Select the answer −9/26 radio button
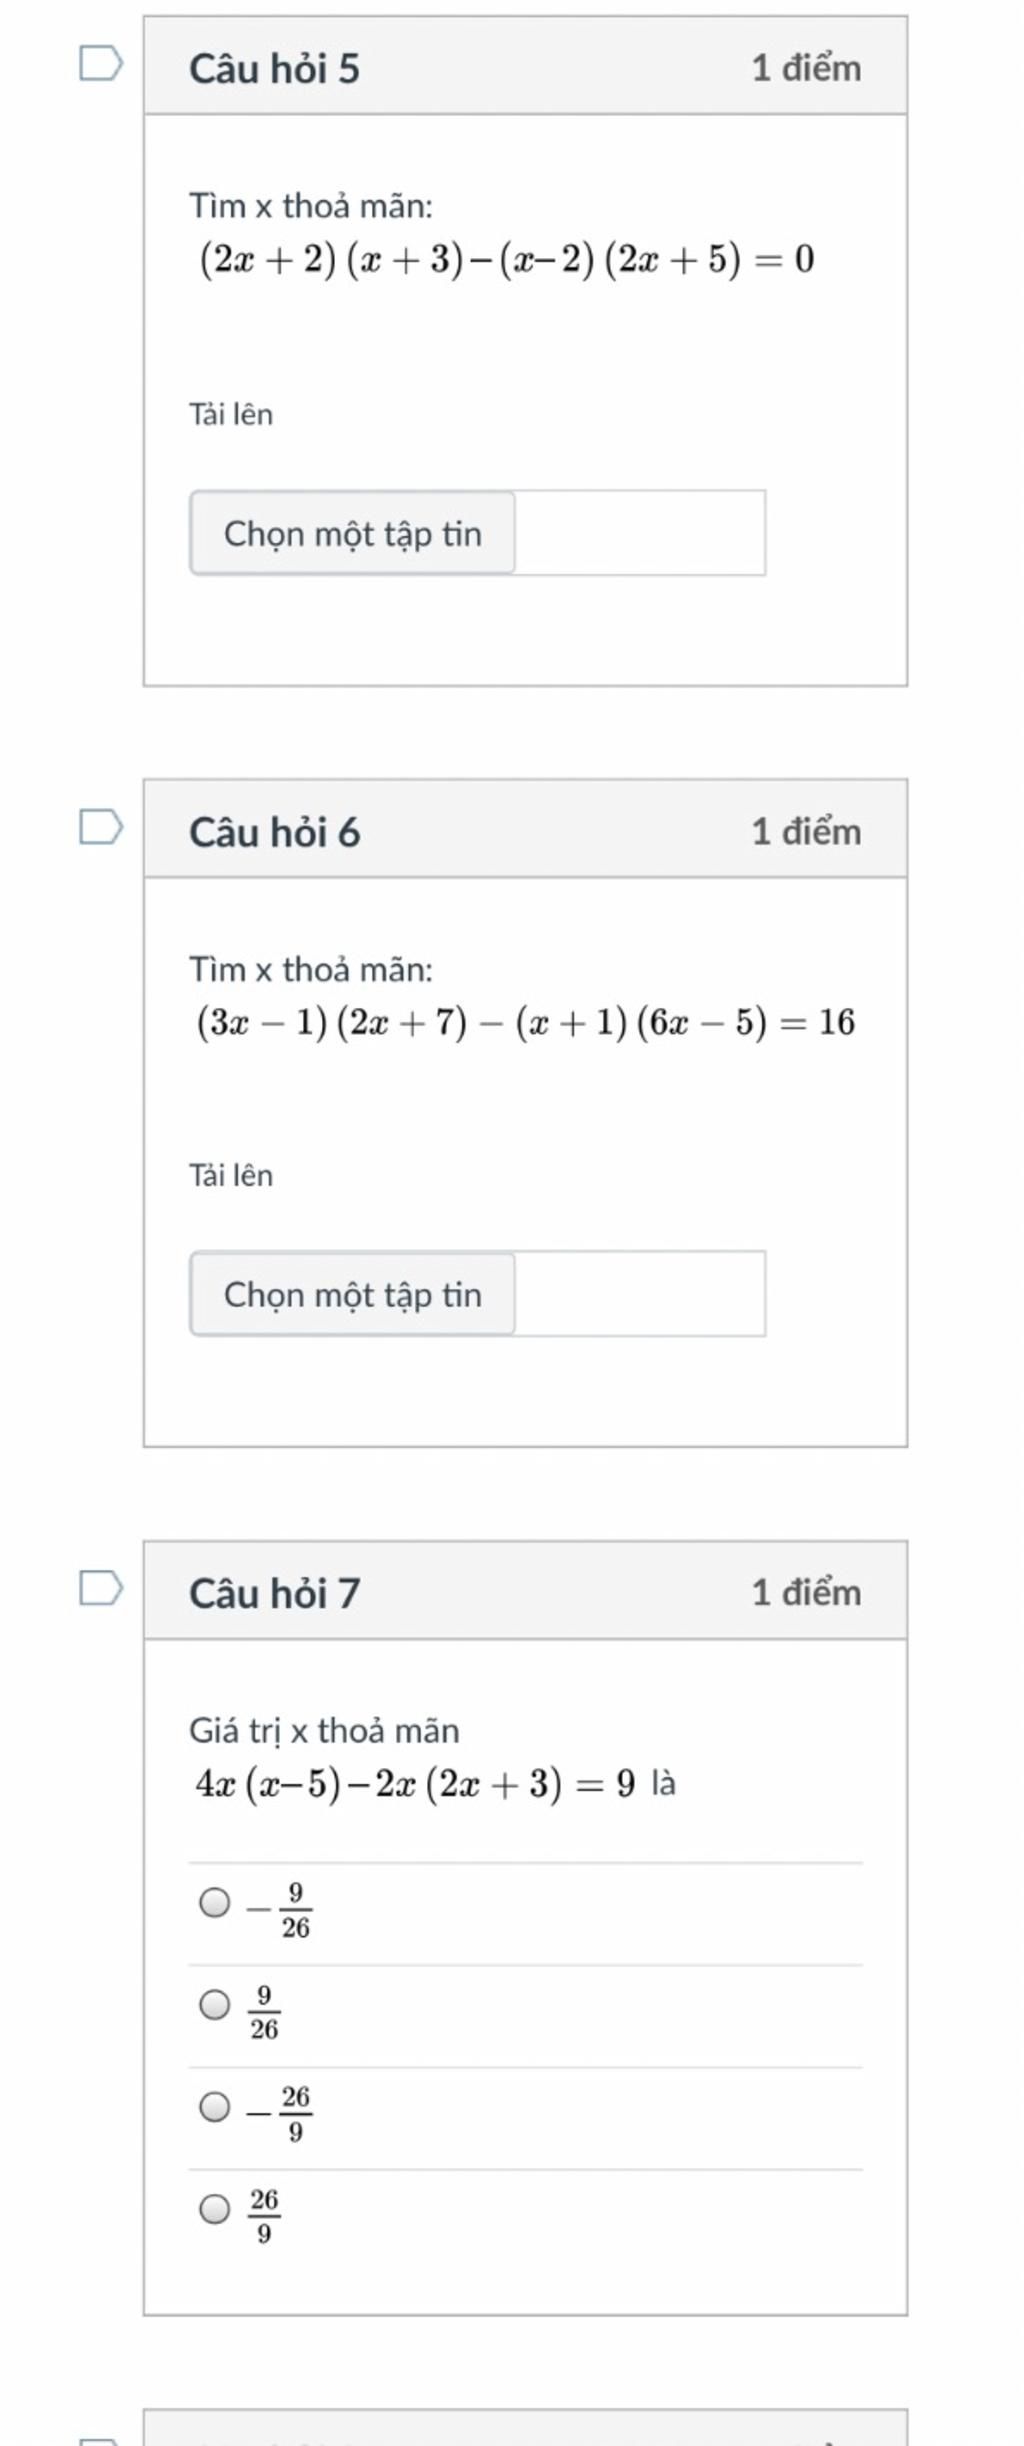The width and height of the screenshot is (1024, 2446). point(214,1902)
